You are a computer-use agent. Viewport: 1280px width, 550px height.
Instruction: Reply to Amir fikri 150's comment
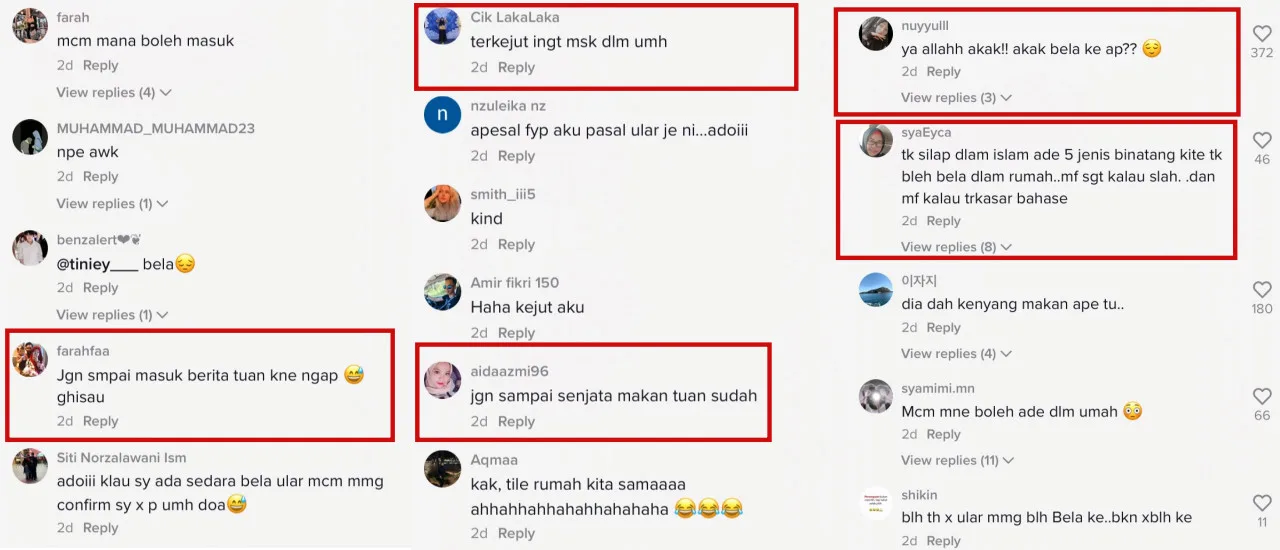(516, 333)
